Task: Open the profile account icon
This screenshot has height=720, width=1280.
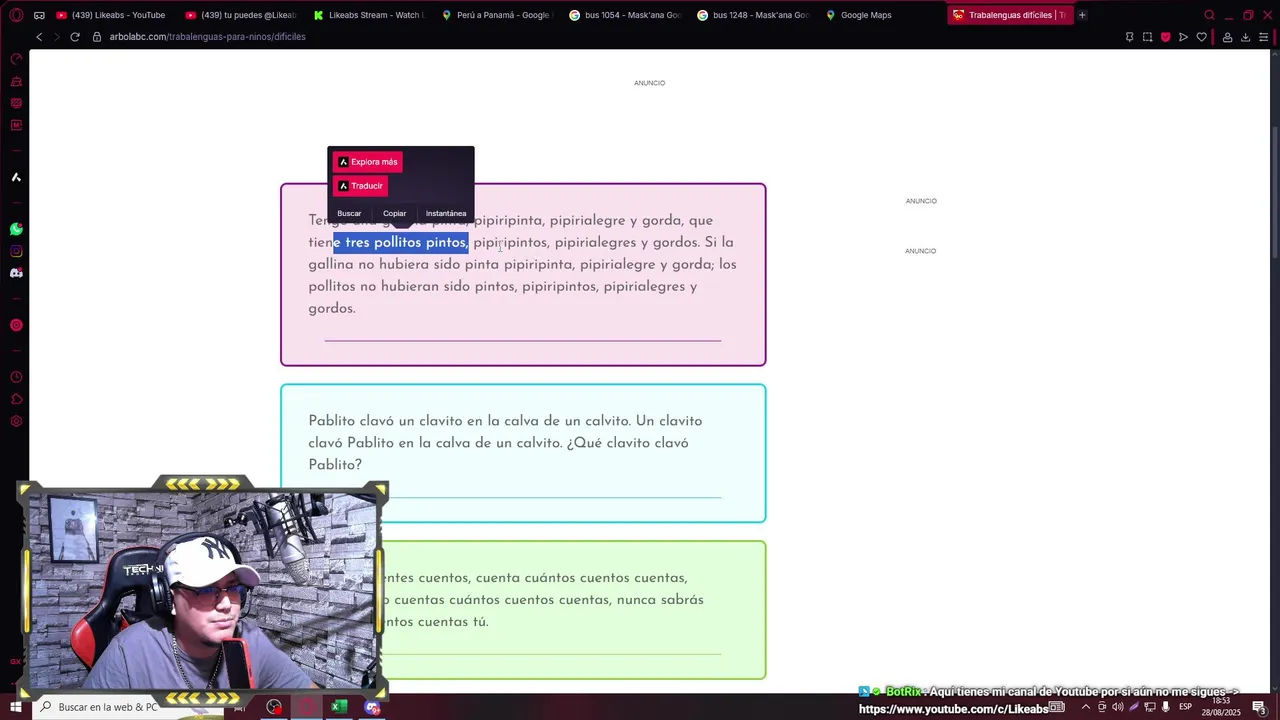Action: point(1227,37)
